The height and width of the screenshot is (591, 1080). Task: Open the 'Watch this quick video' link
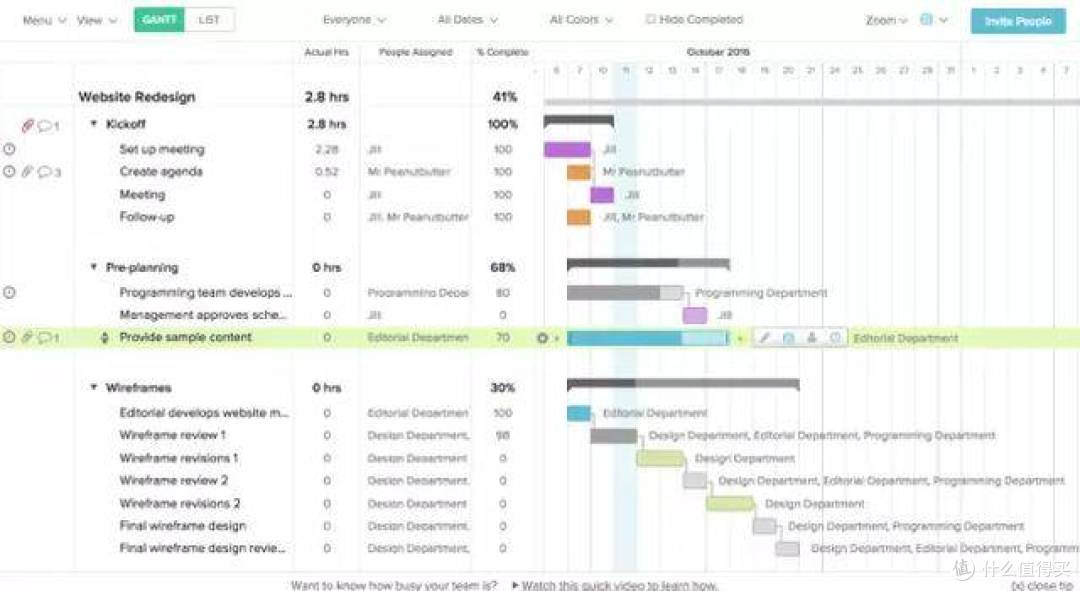[619, 585]
